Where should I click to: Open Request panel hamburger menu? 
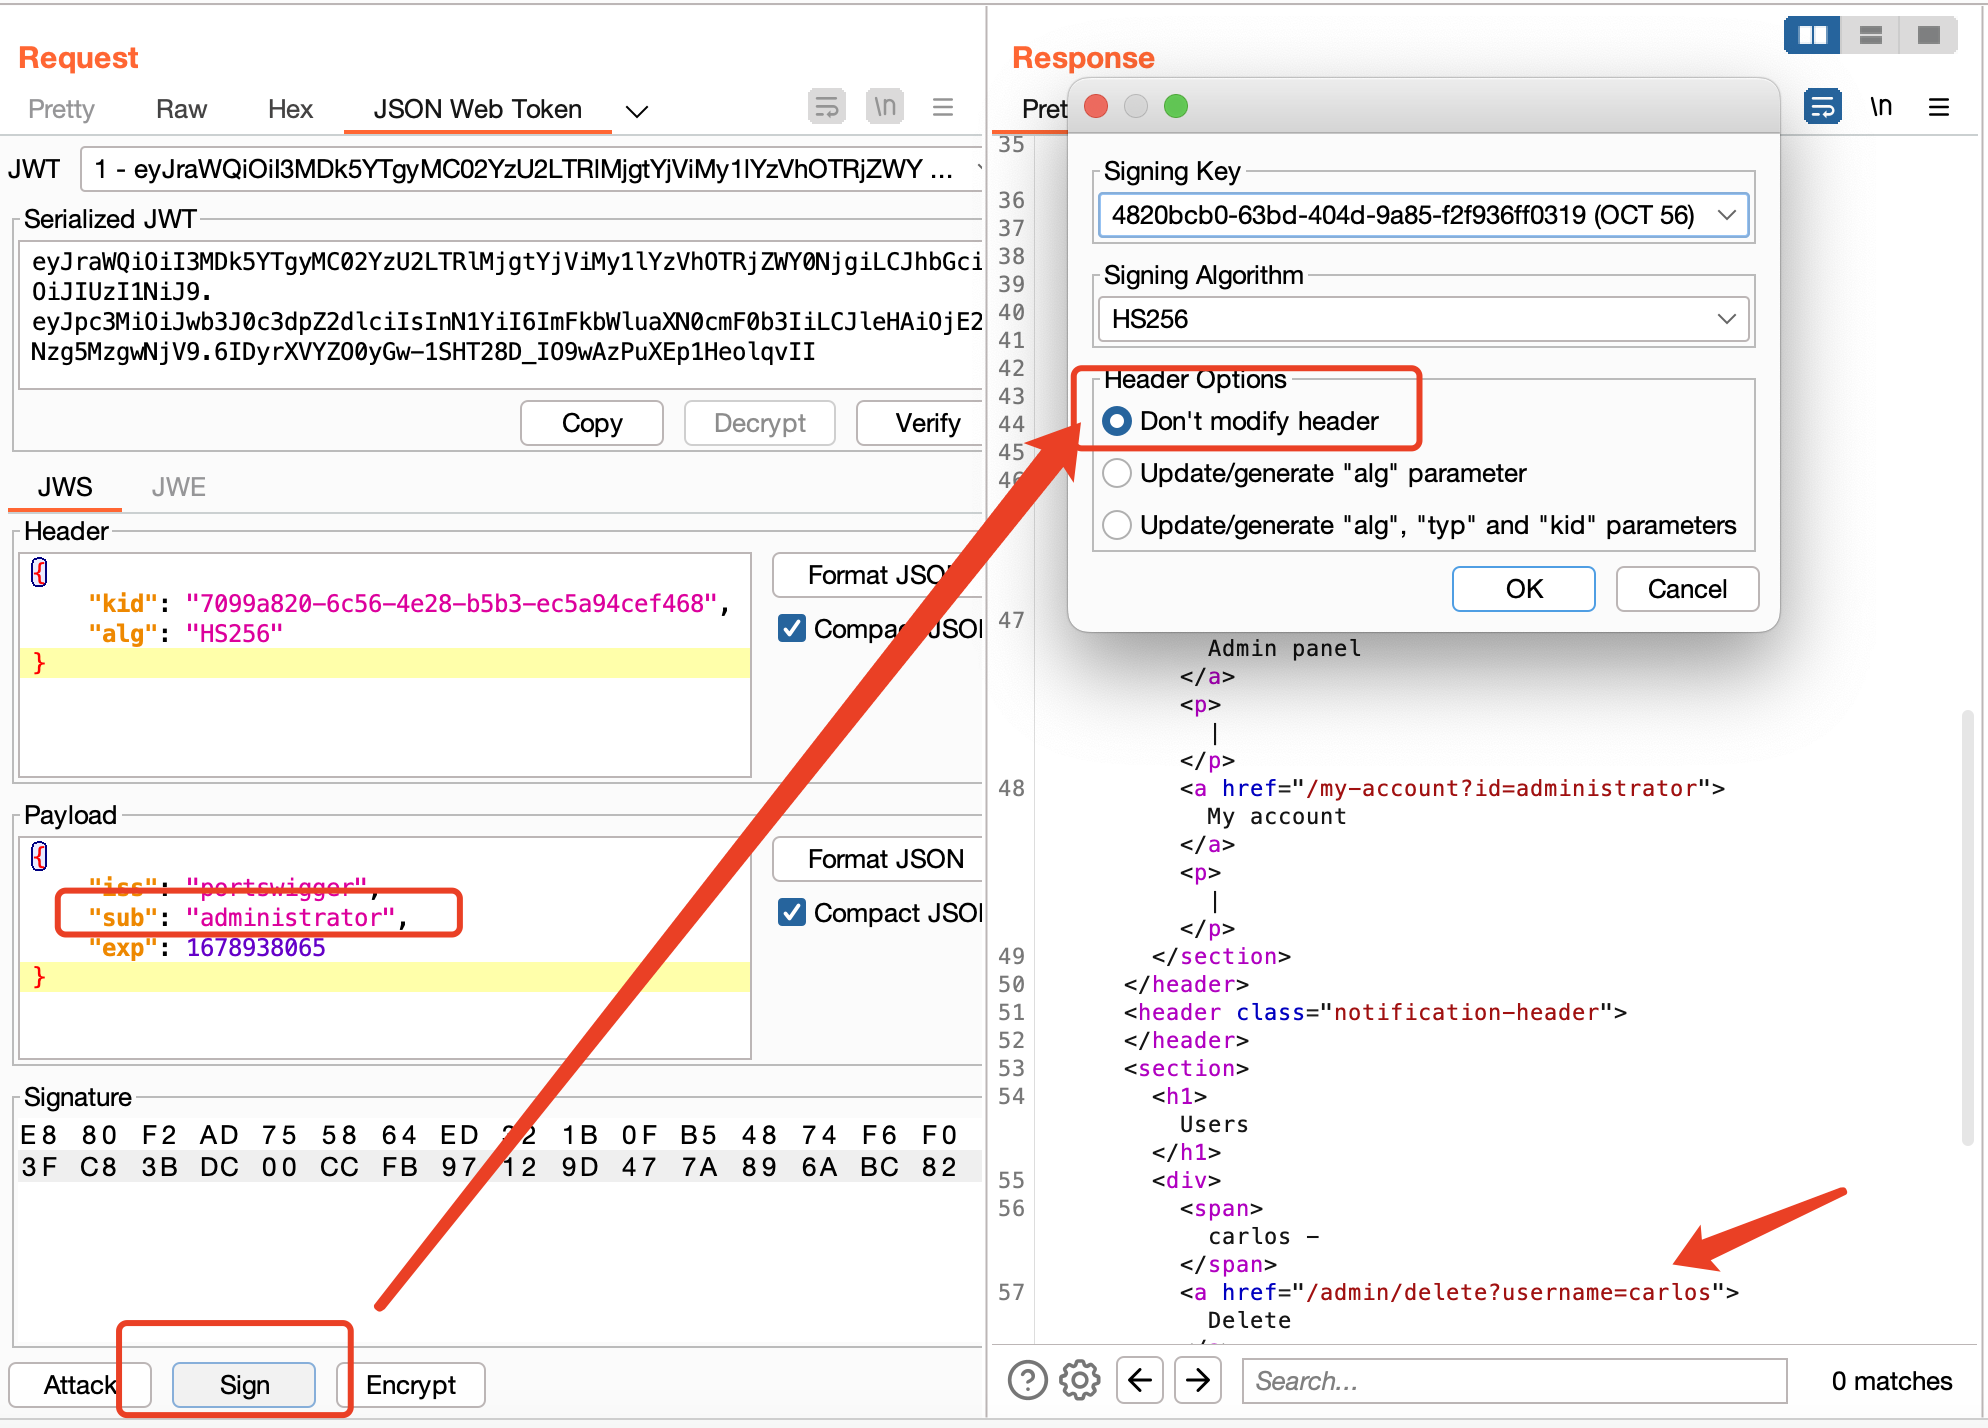(x=942, y=107)
